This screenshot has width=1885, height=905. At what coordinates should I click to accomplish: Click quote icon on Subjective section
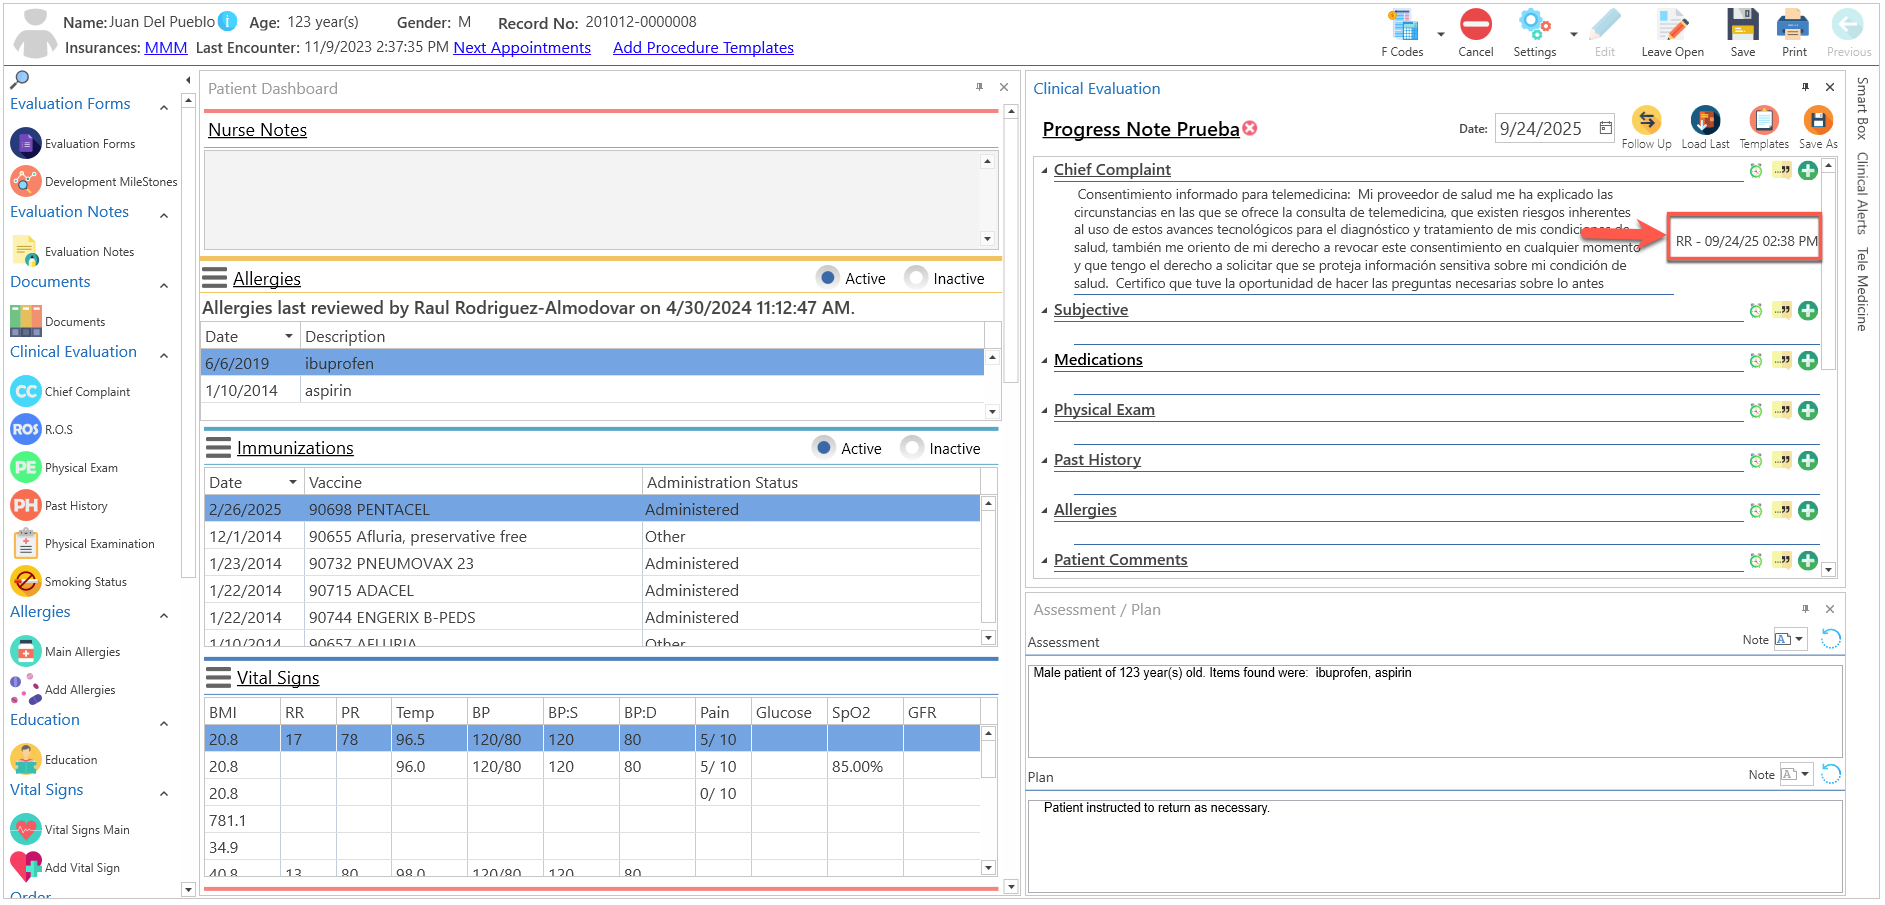point(1782,310)
